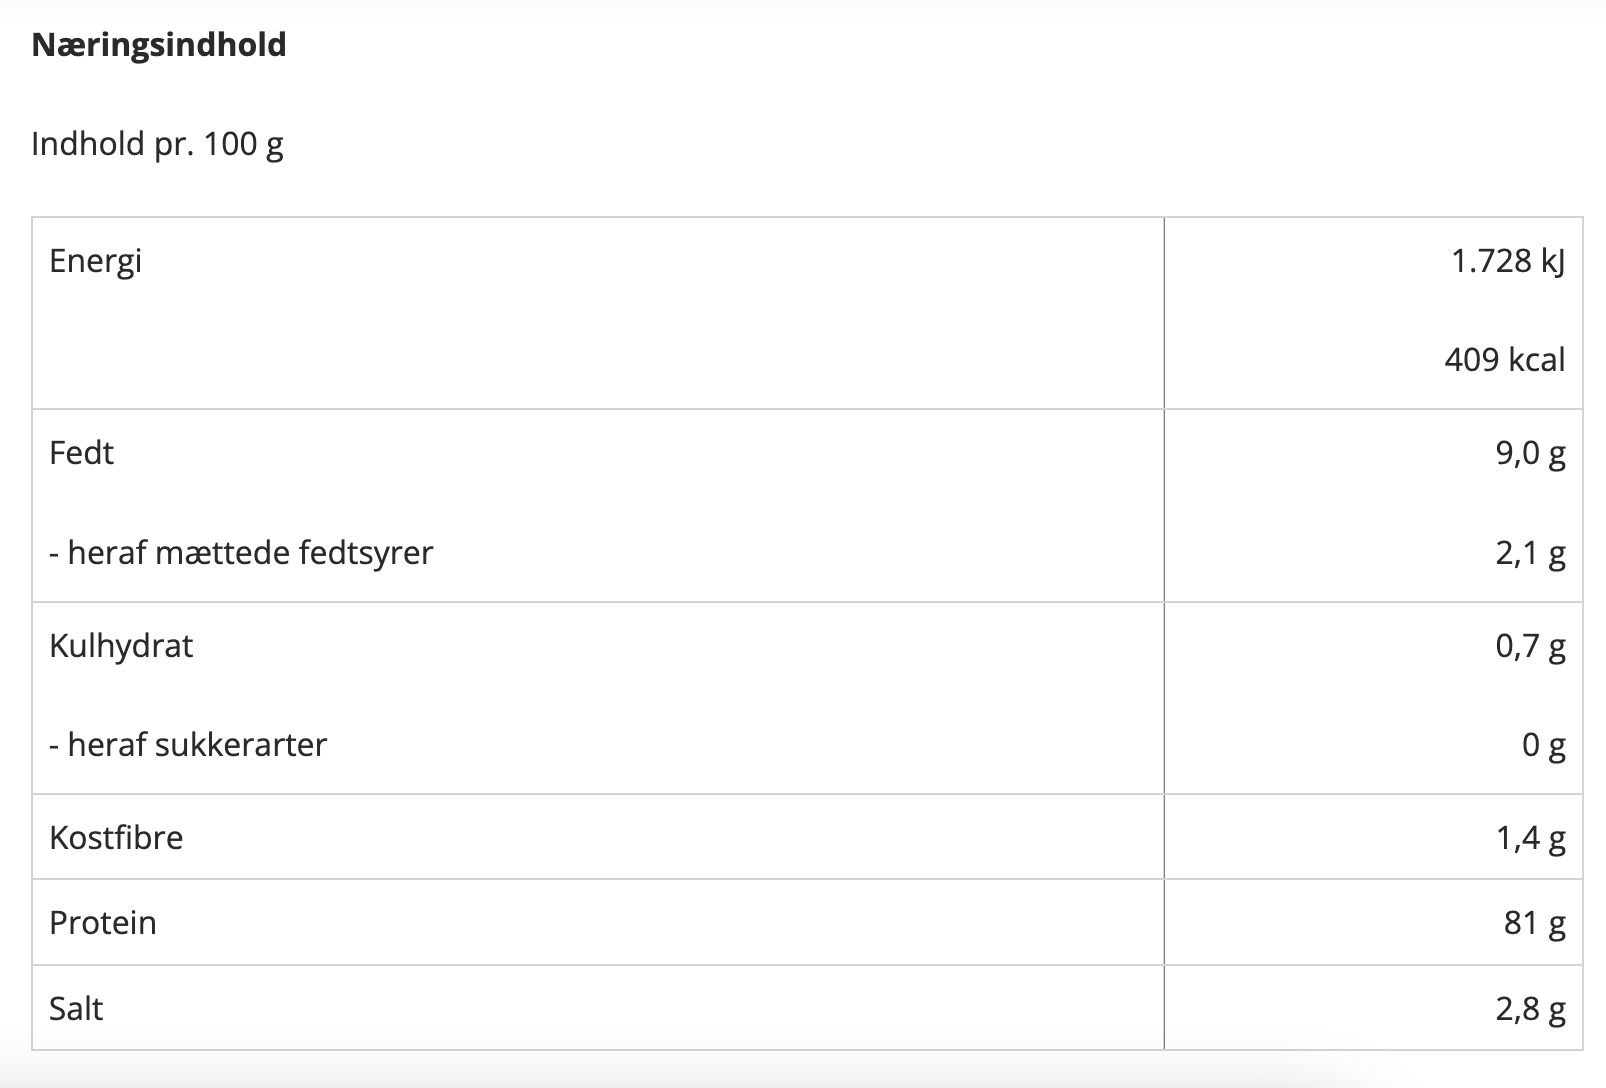Select the Kostfibre row label
Viewport: 1606px width, 1088px height.
pos(116,837)
